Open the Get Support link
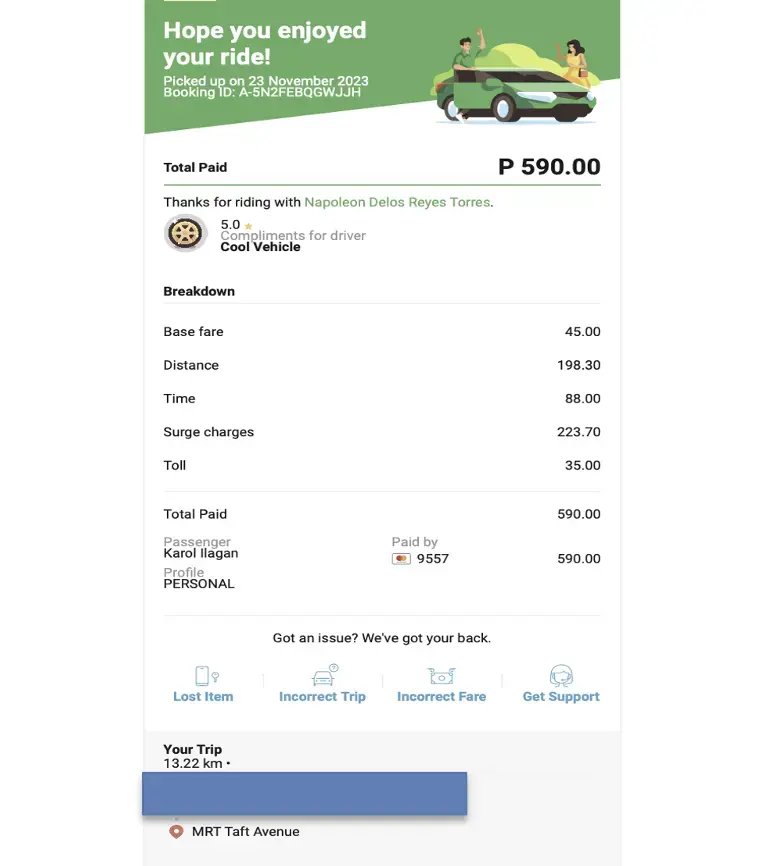The height and width of the screenshot is (866, 764). 561,696
